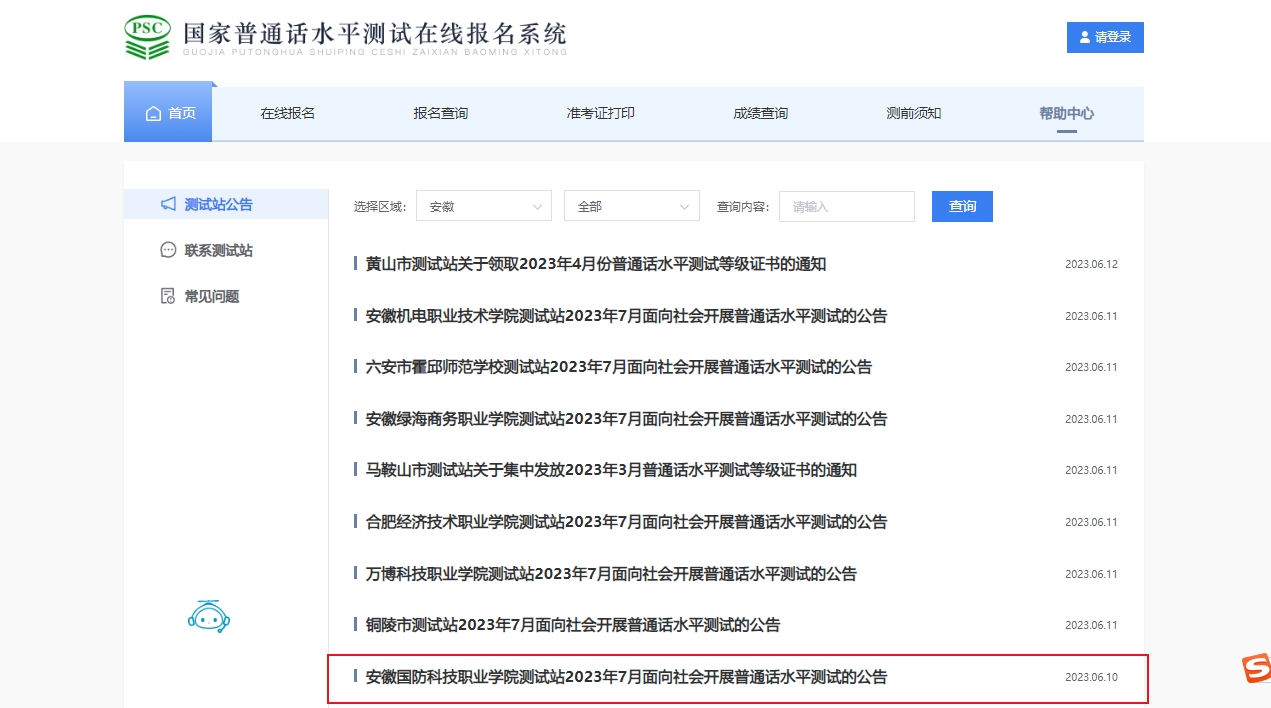This screenshot has width=1271, height=708.
Task: Click the megaphone icon beside 测试站公告
Action: pos(168,204)
